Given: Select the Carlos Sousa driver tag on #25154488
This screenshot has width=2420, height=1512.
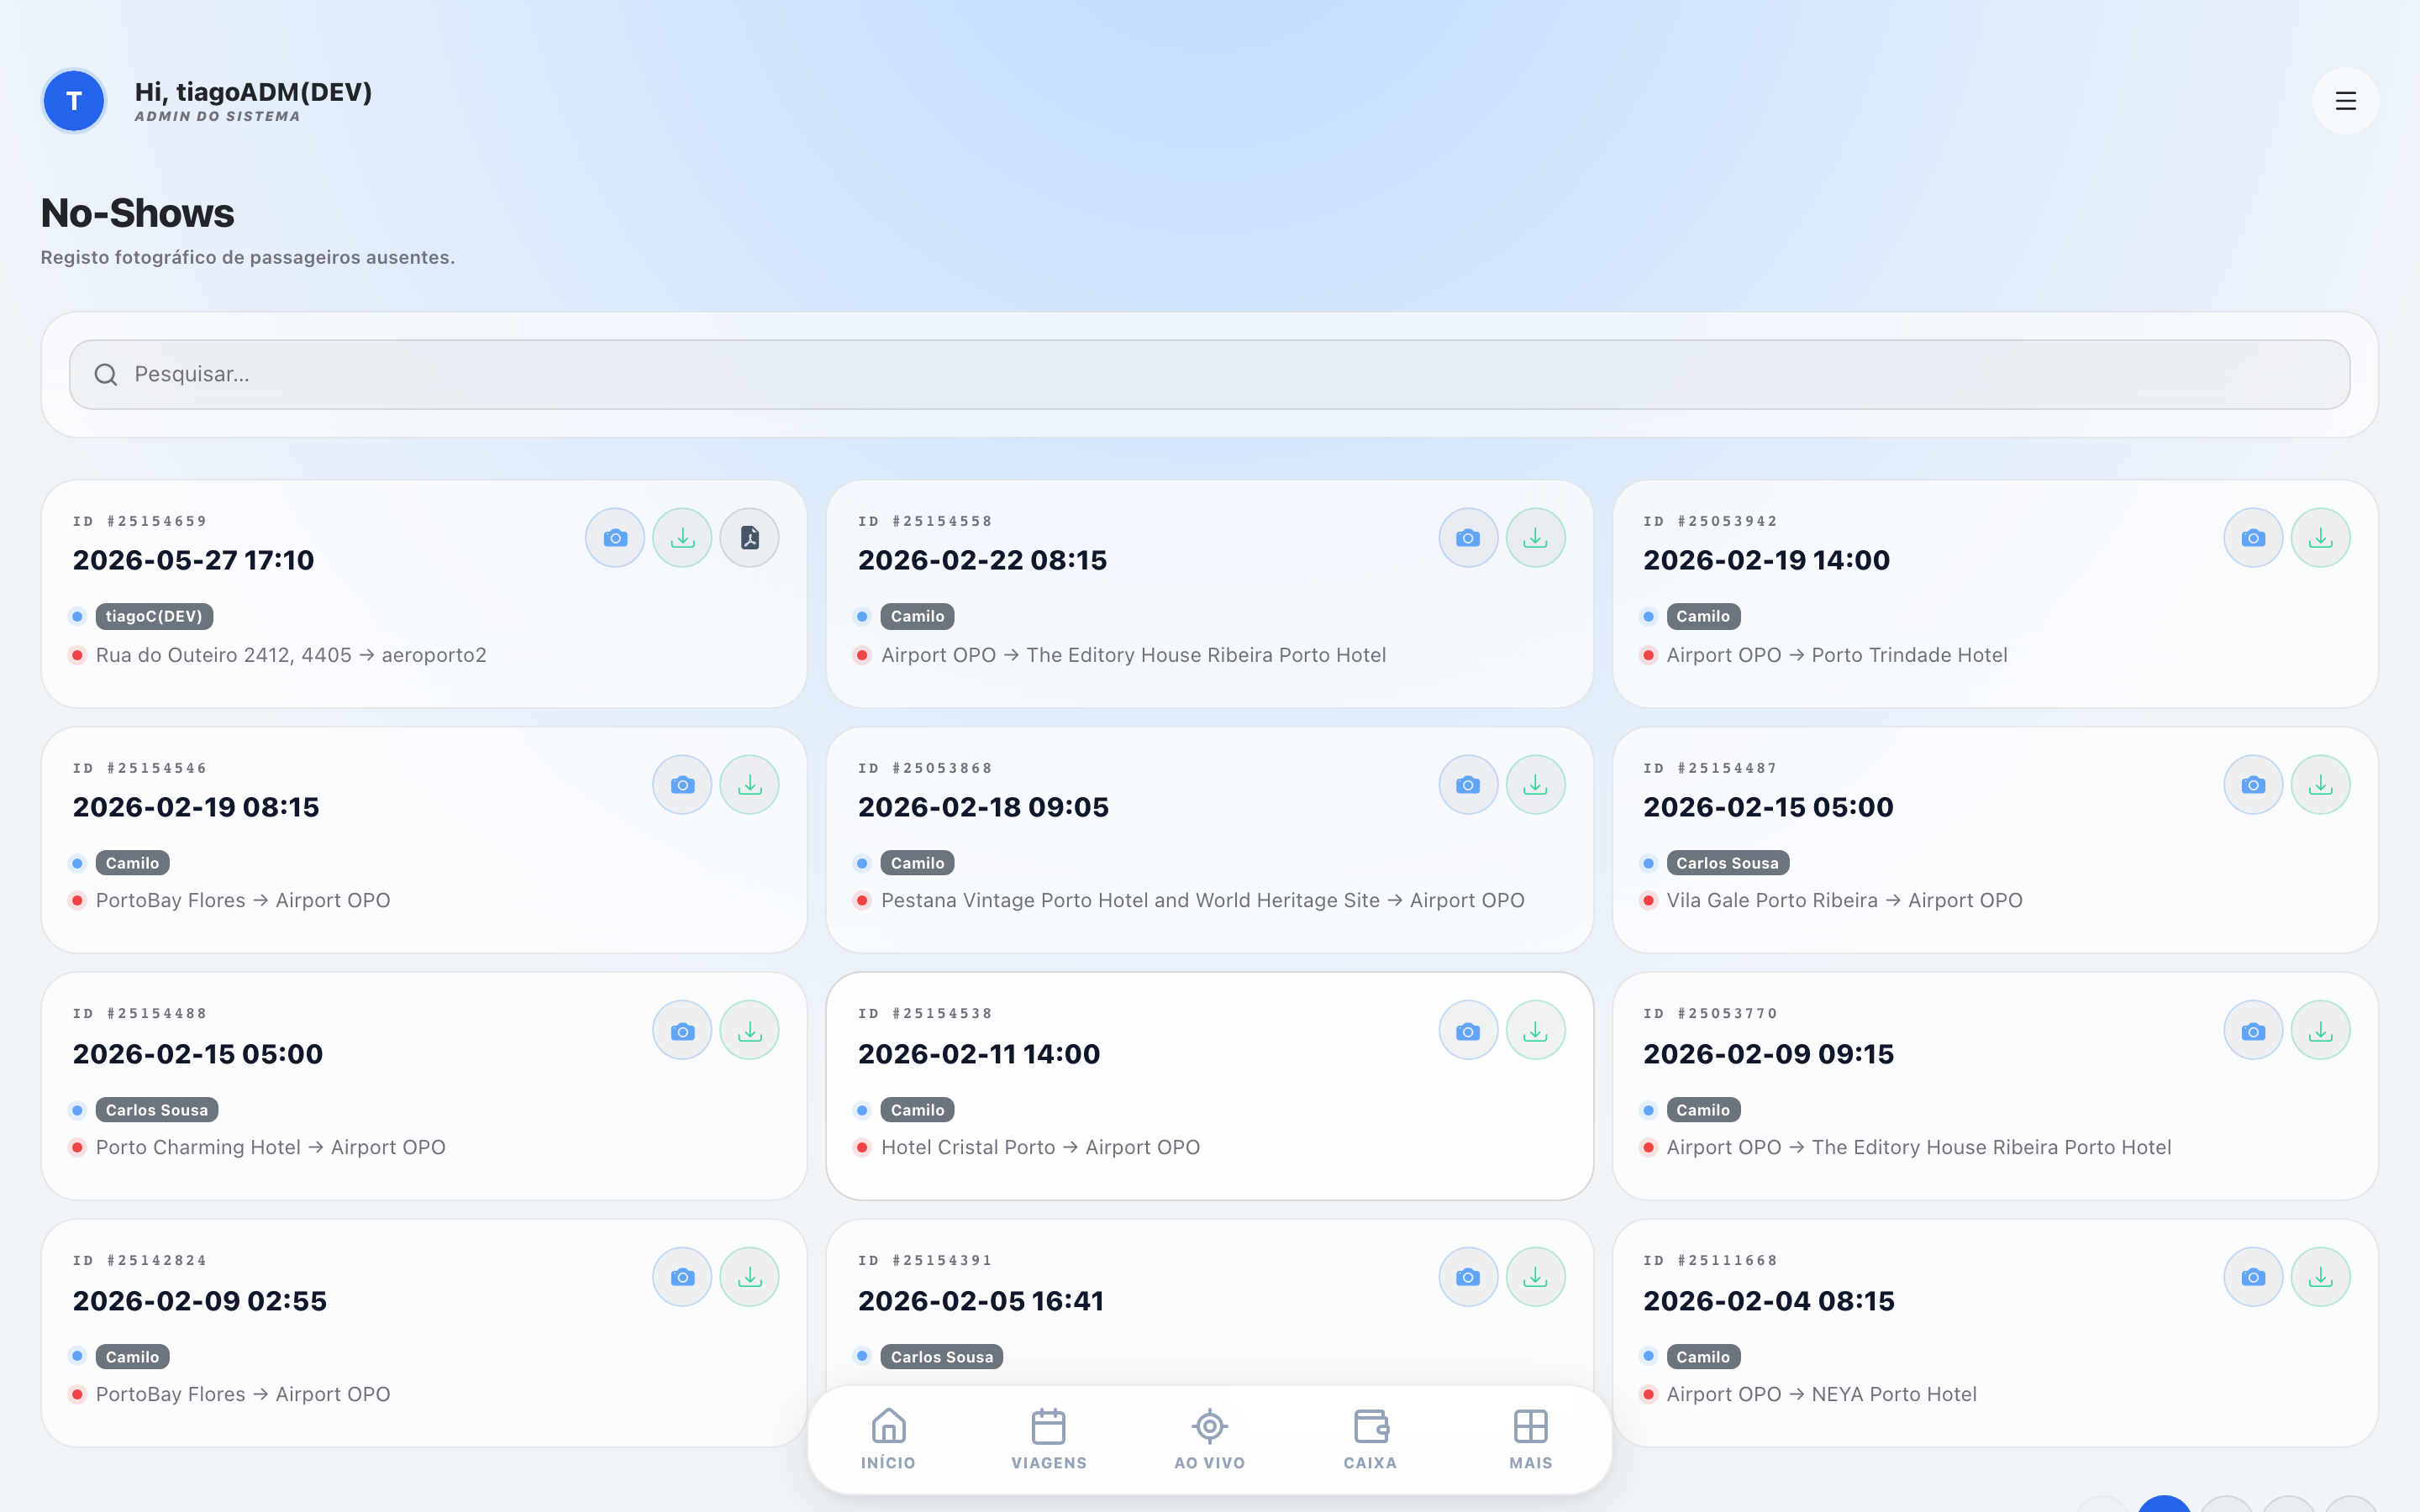Looking at the screenshot, I should (157, 1110).
